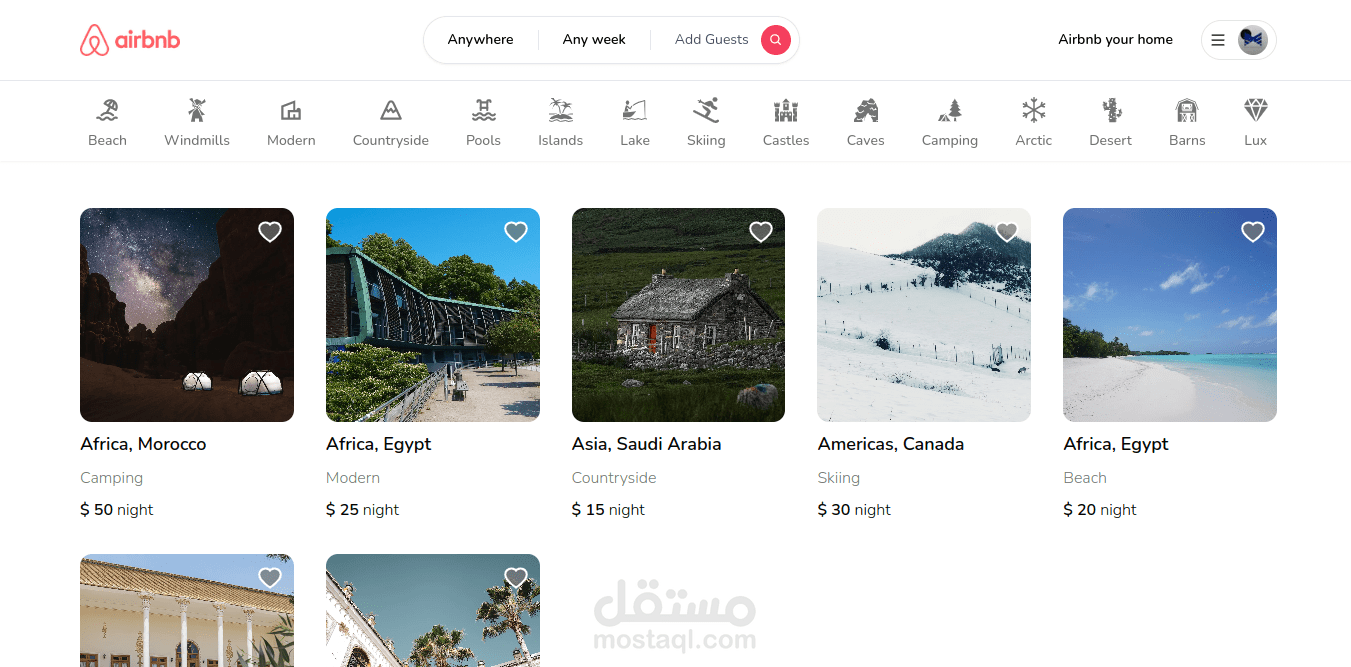
Task: Click the $ 50 night price
Action: tap(117, 510)
